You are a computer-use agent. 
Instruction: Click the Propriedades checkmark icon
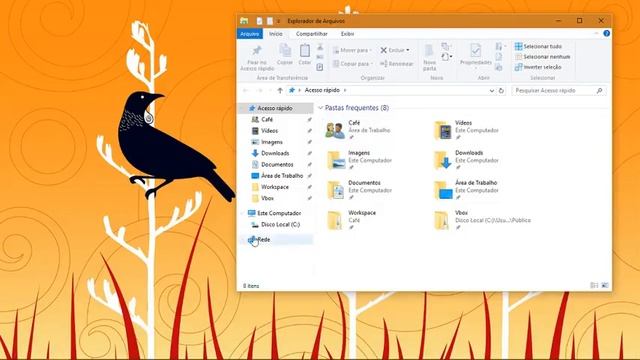pyautogui.click(x=475, y=51)
